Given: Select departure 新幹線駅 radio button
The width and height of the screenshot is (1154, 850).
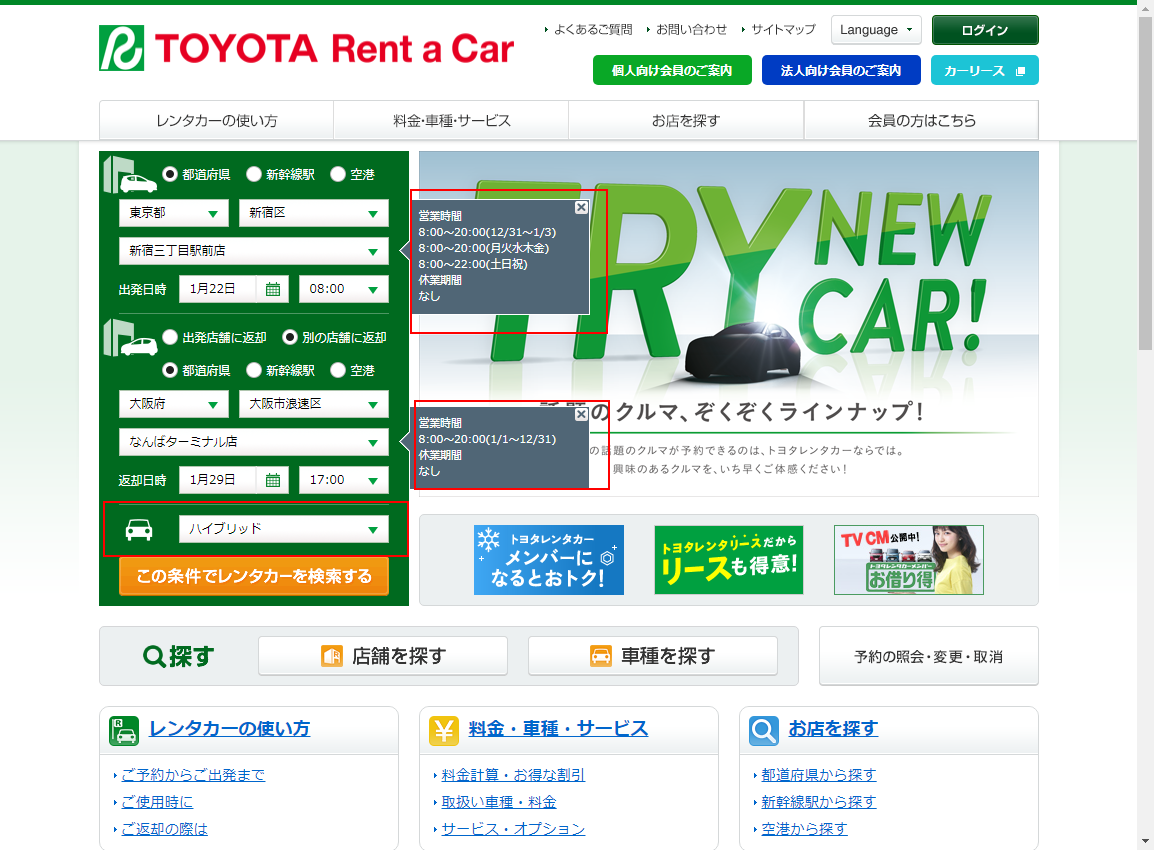Looking at the screenshot, I should pos(254,174).
